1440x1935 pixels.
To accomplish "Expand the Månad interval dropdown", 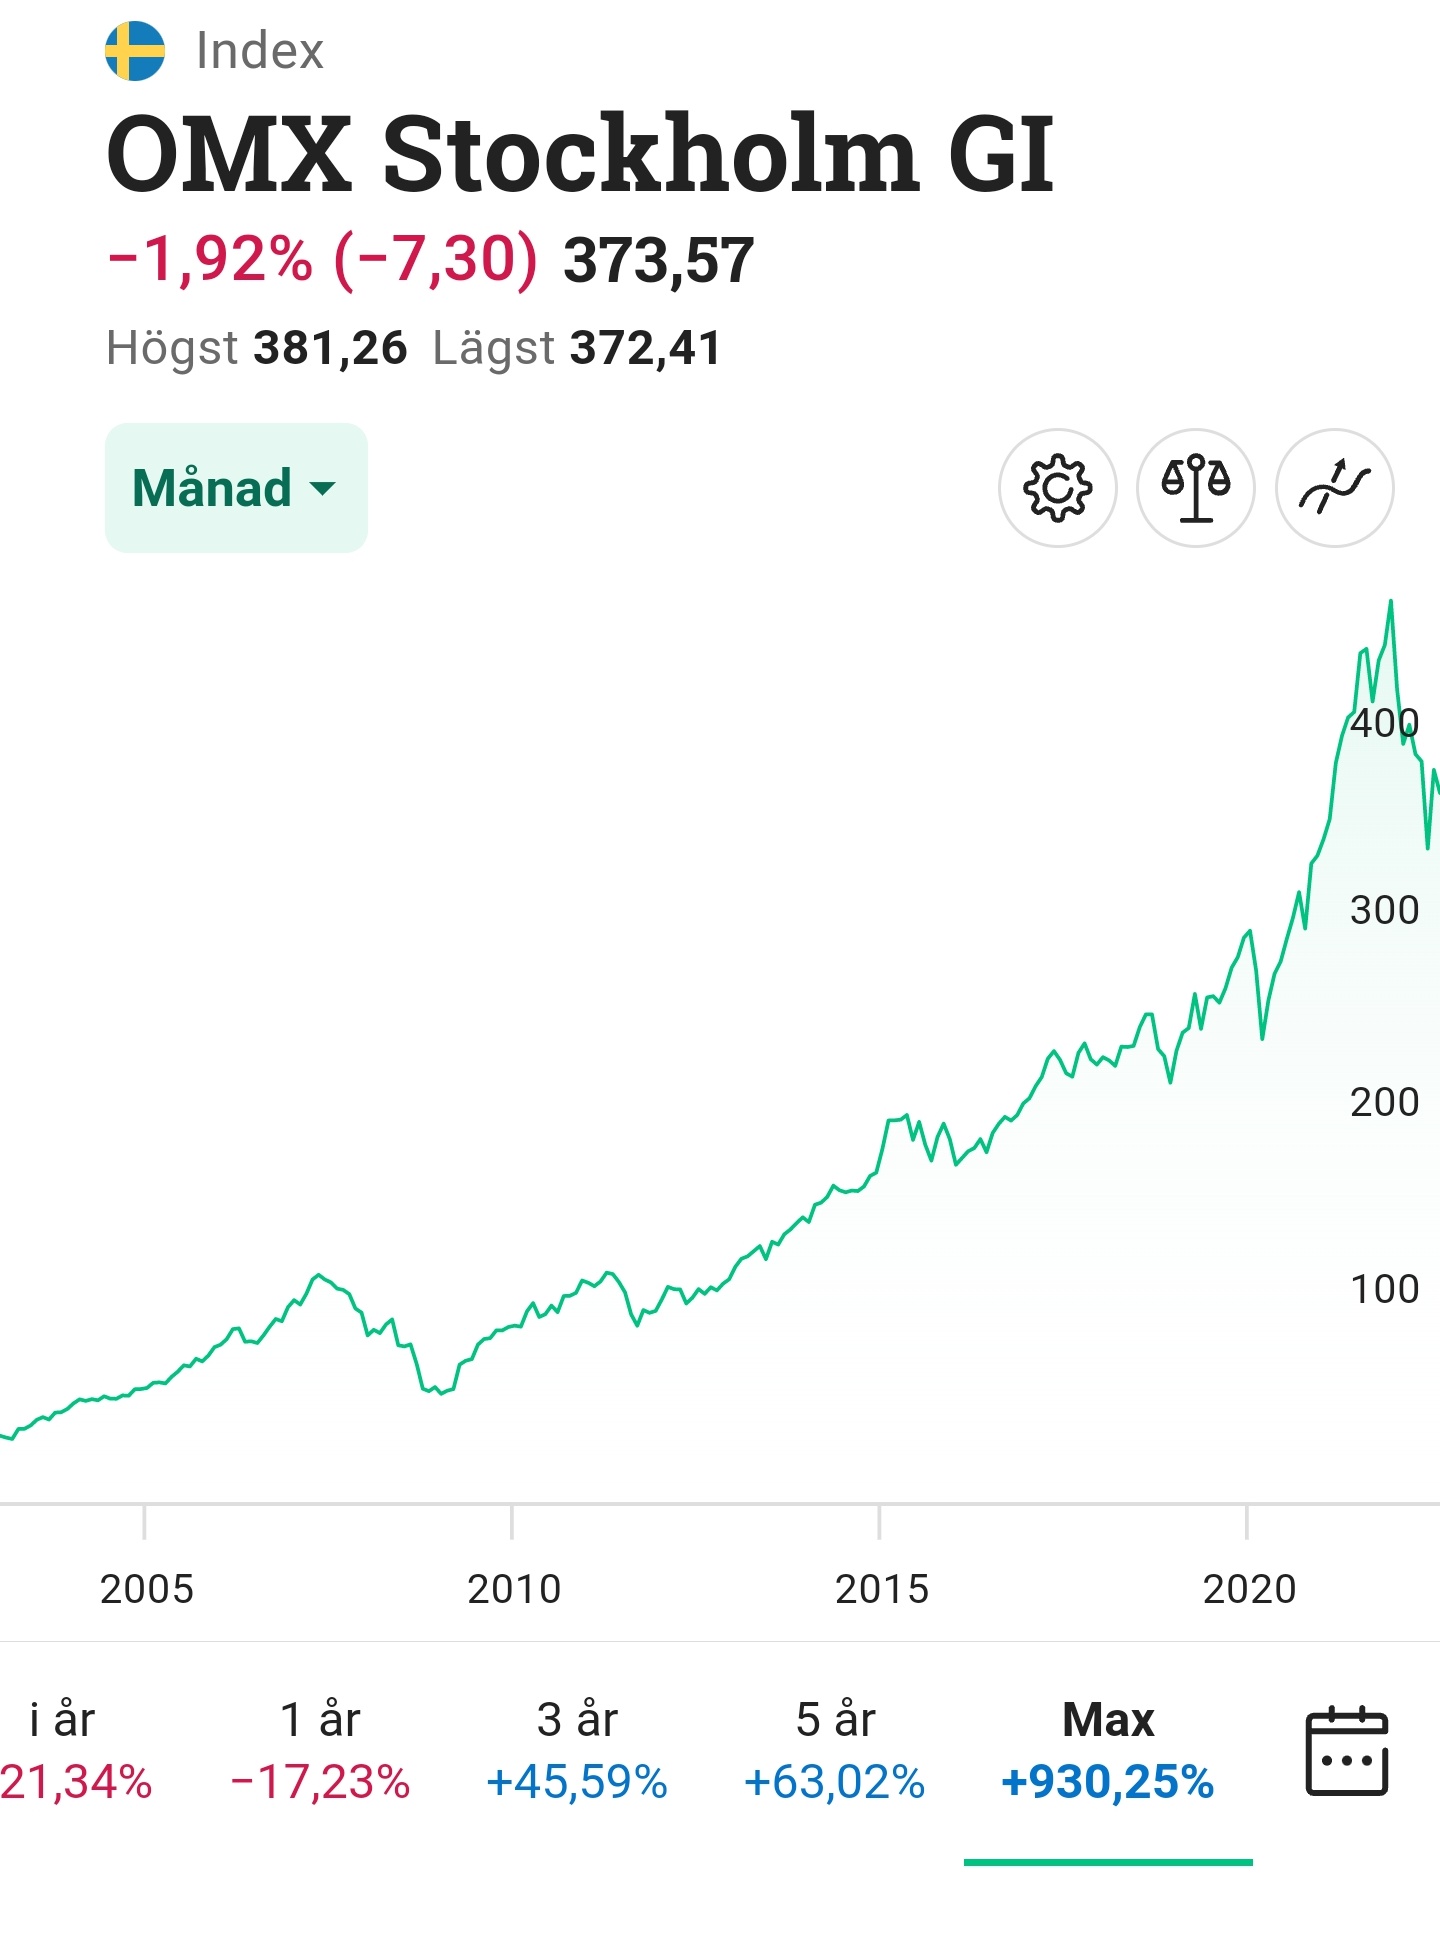I will 236,488.
